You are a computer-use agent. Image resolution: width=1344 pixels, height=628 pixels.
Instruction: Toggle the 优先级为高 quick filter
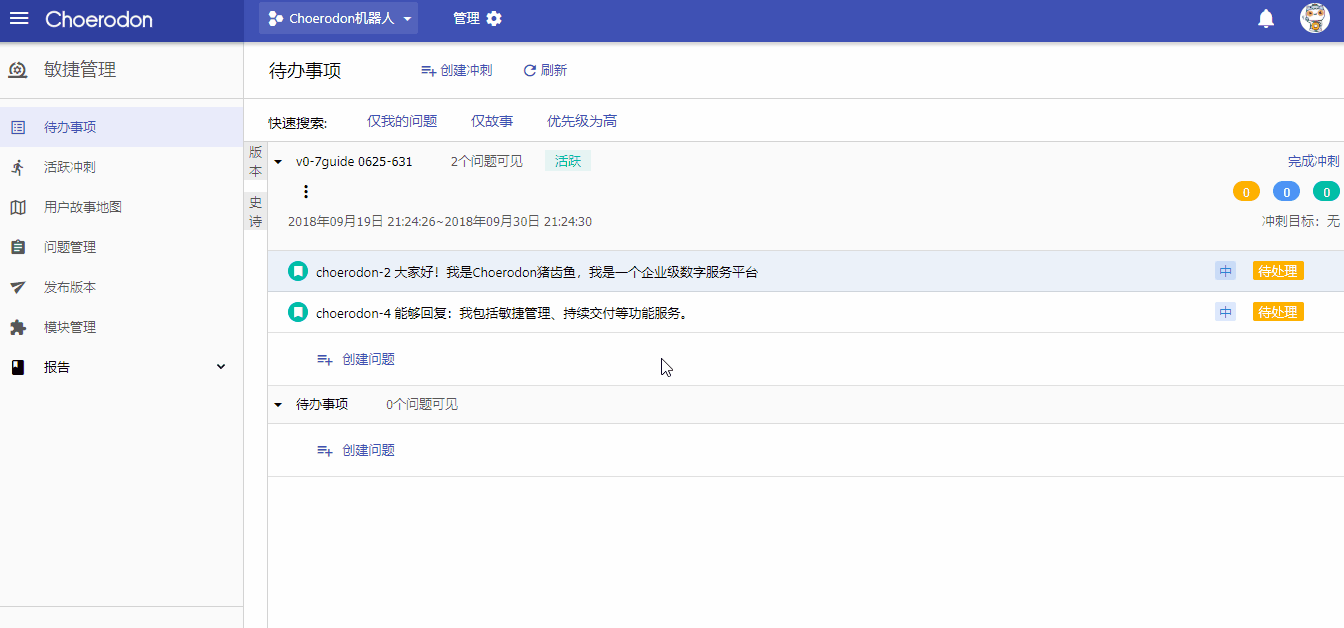tap(582, 121)
